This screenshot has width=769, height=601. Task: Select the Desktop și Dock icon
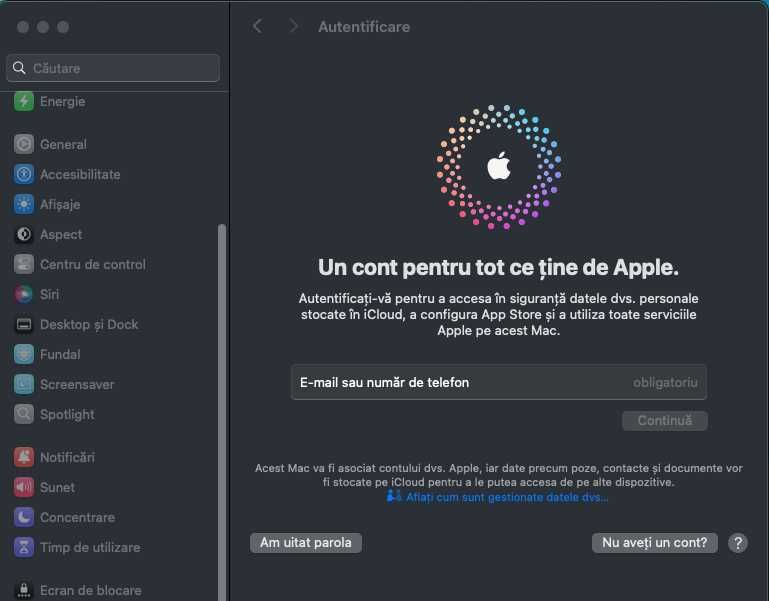(x=24, y=324)
